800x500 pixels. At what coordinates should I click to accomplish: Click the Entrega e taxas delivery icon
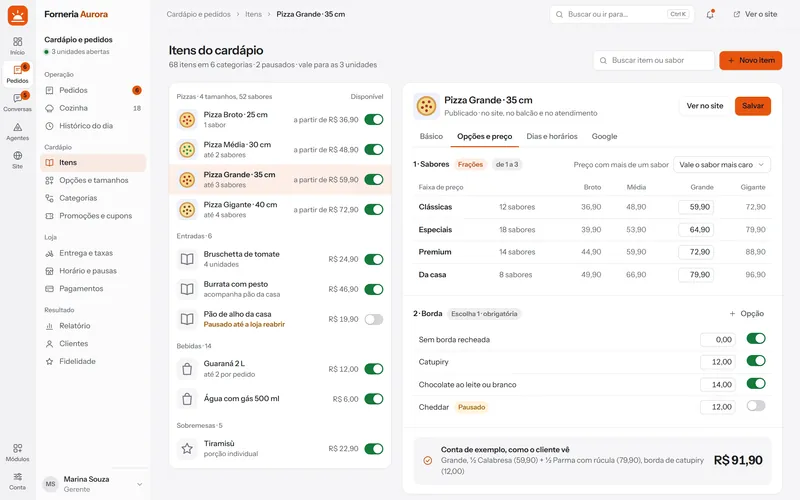(x=49, y=253)
